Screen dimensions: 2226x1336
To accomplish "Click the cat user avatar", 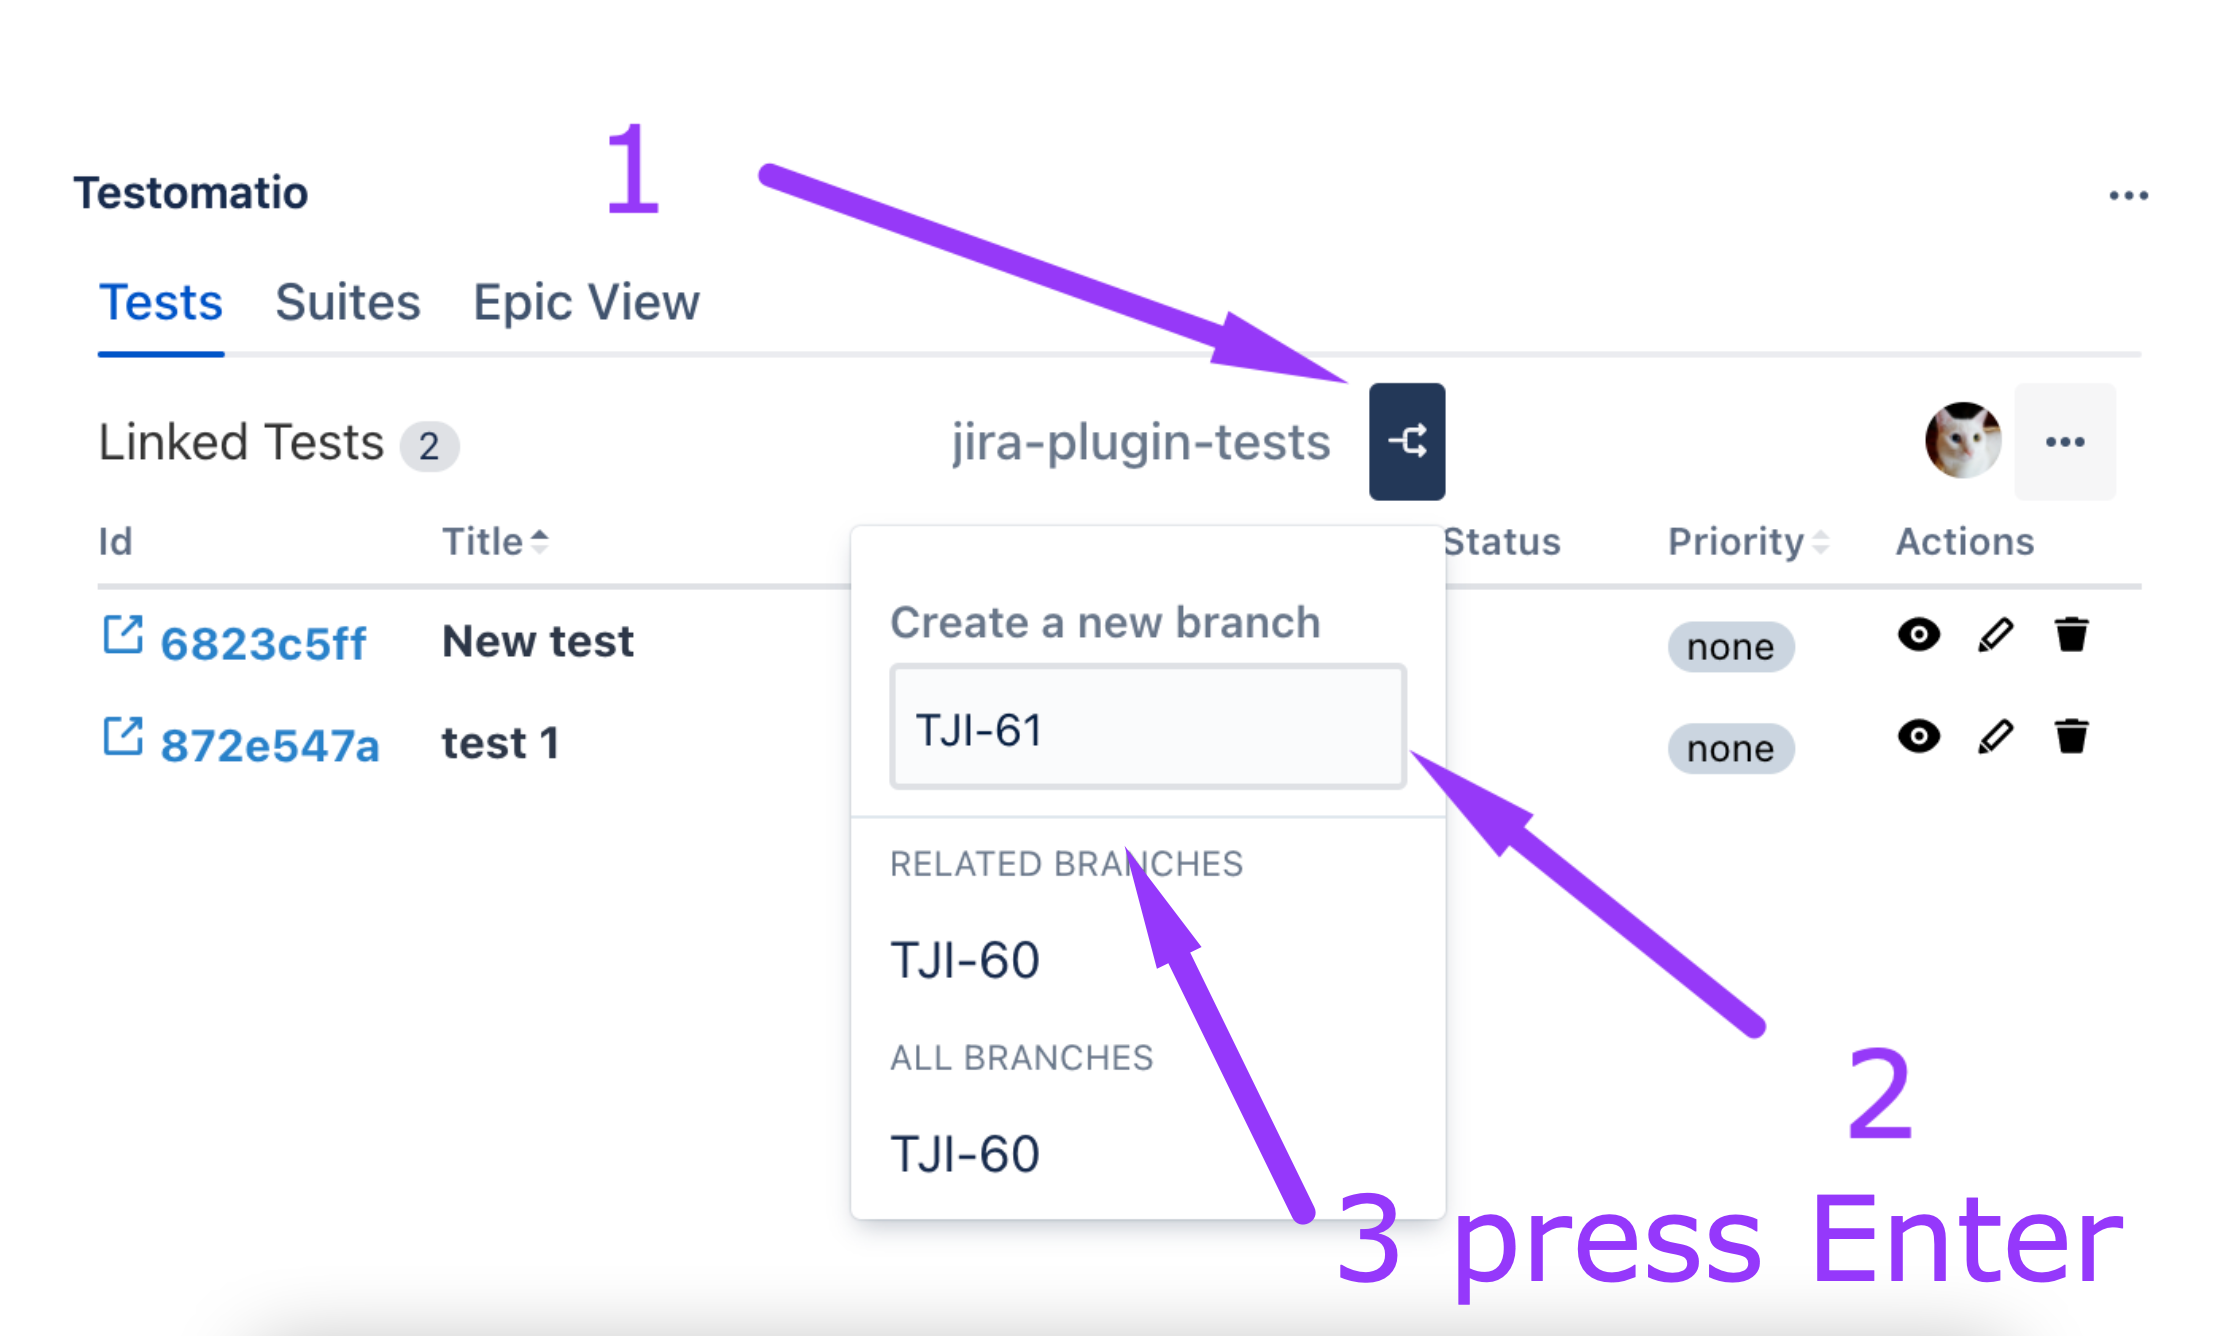I will pyautogui.click(x=1962, y=441).
